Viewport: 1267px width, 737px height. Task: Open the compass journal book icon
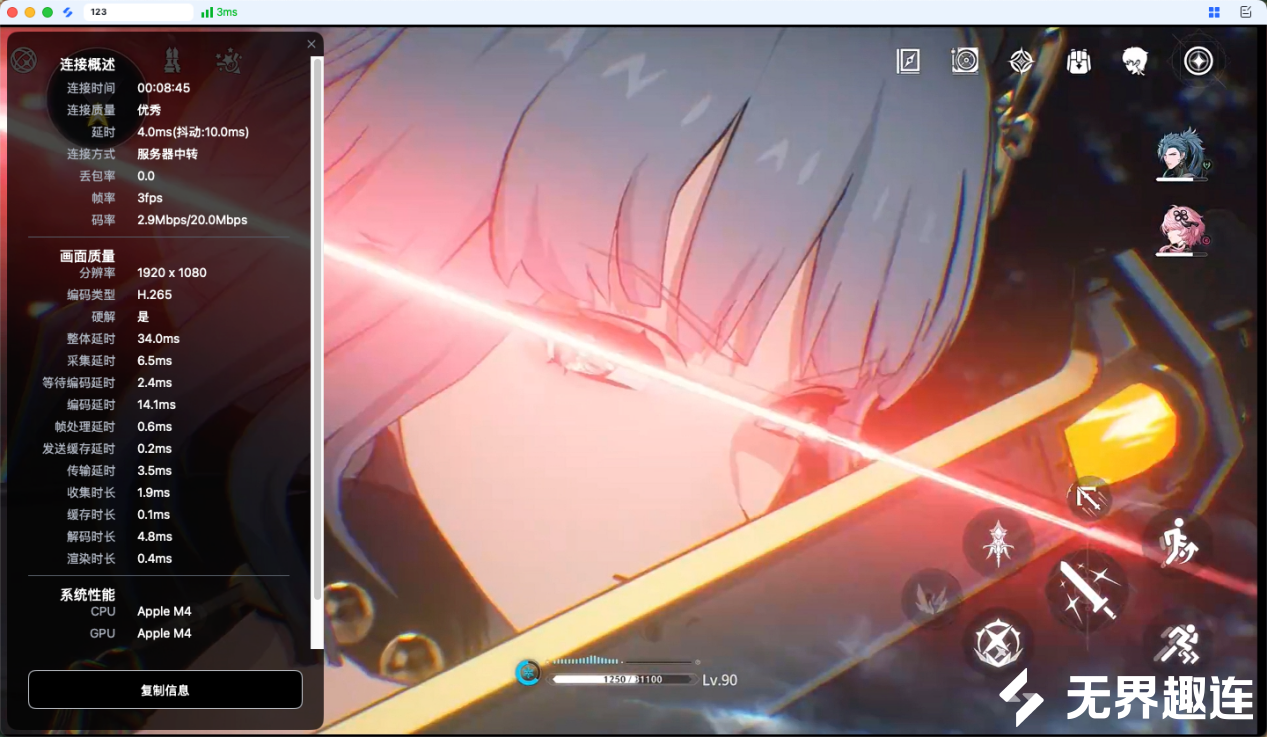[908, 62]
